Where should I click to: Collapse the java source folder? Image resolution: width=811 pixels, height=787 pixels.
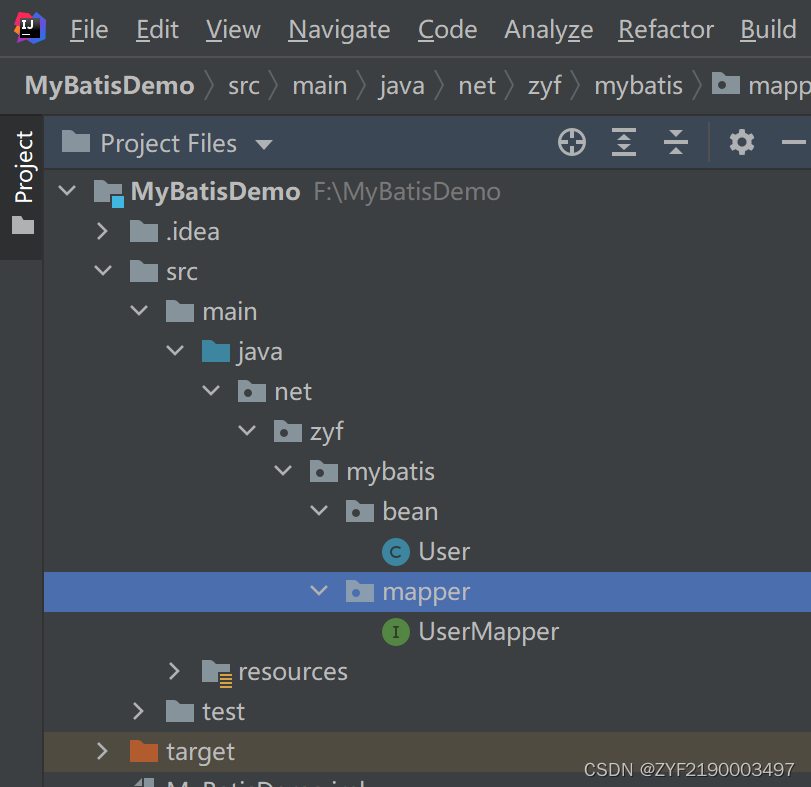coord(175,350)
